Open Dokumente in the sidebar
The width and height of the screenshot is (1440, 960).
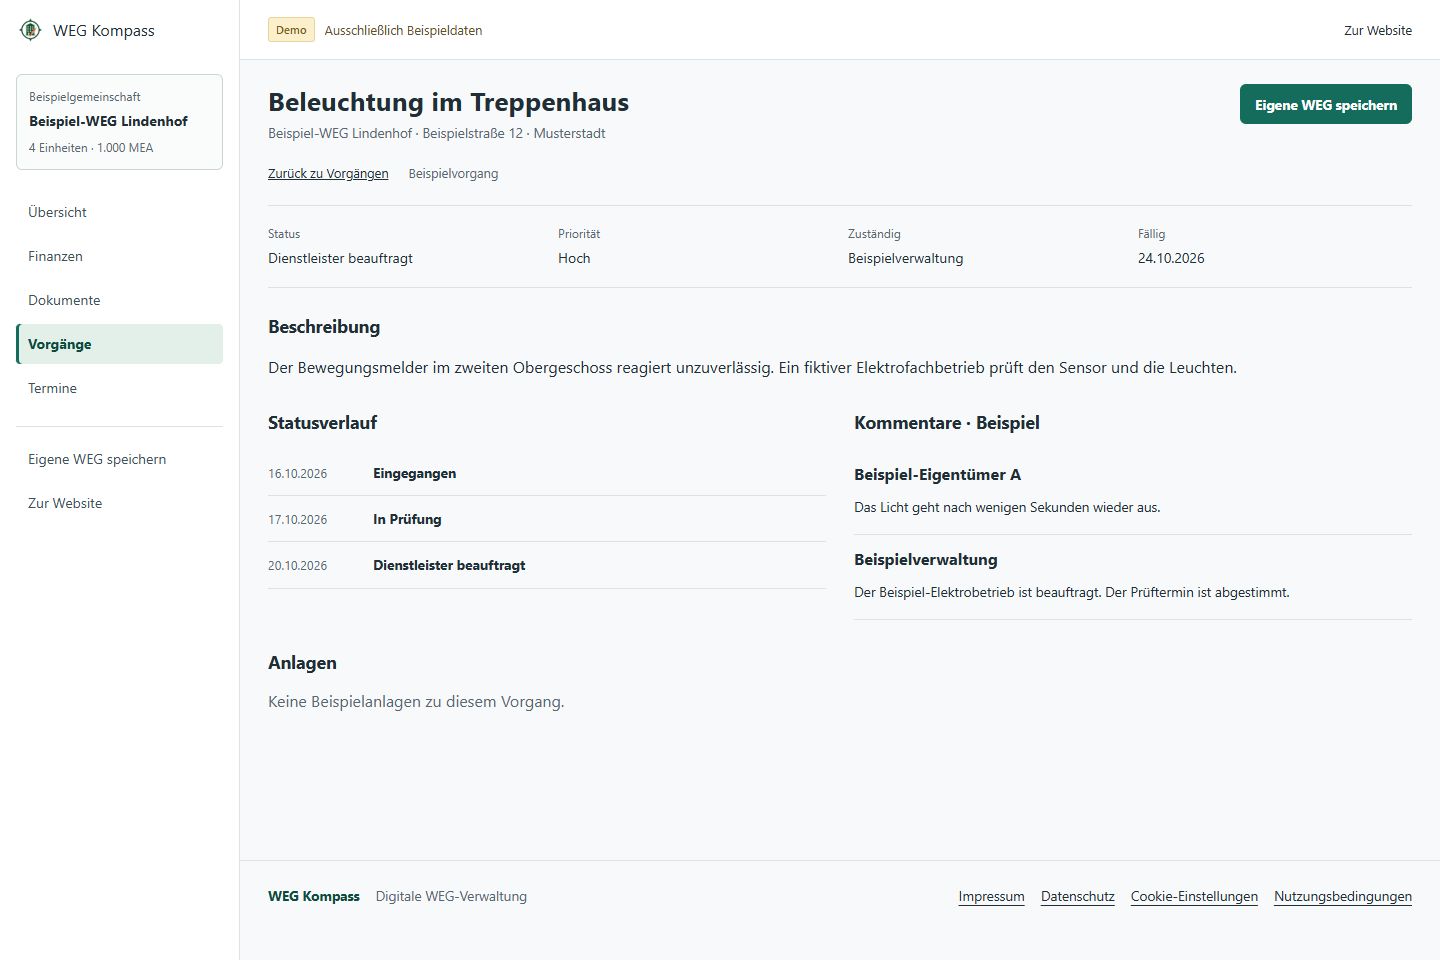click(119, 300)
